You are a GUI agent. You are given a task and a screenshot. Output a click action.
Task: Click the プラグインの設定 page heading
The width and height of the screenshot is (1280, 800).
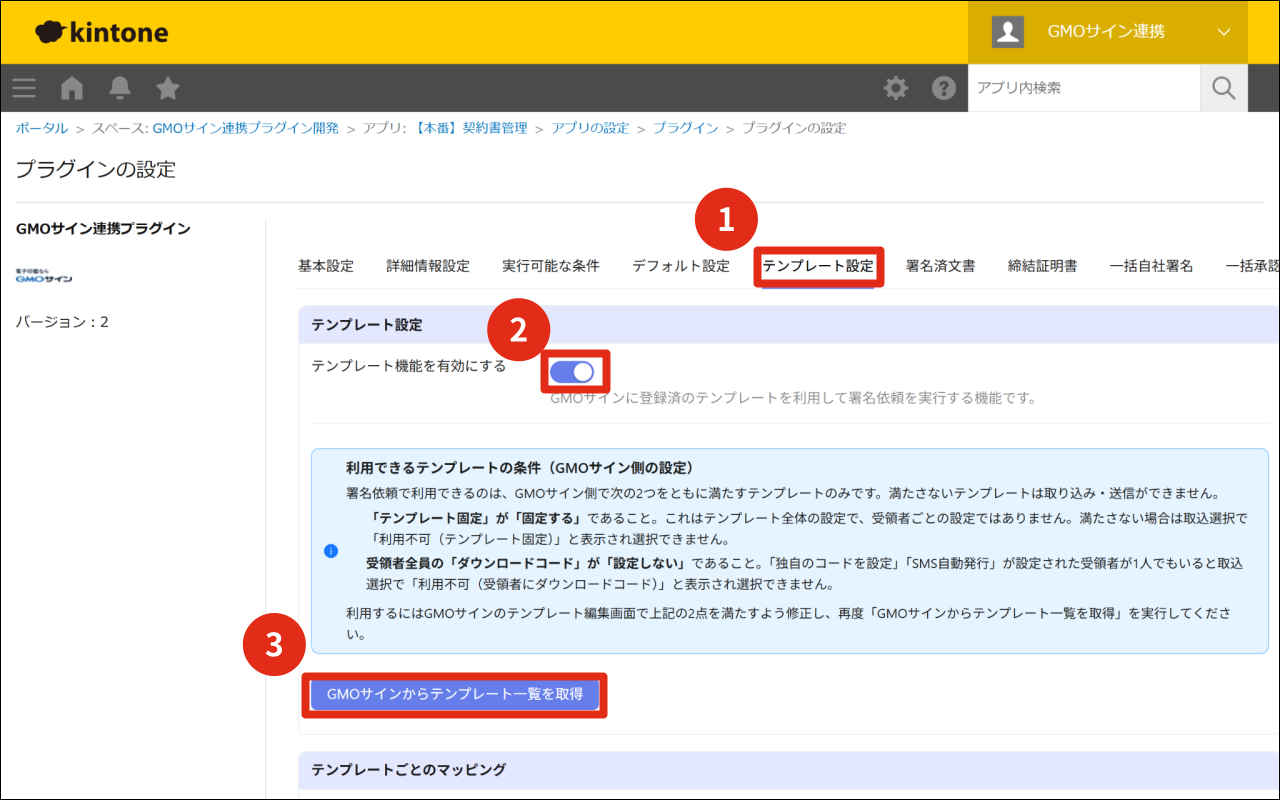[x=96, y=170]
